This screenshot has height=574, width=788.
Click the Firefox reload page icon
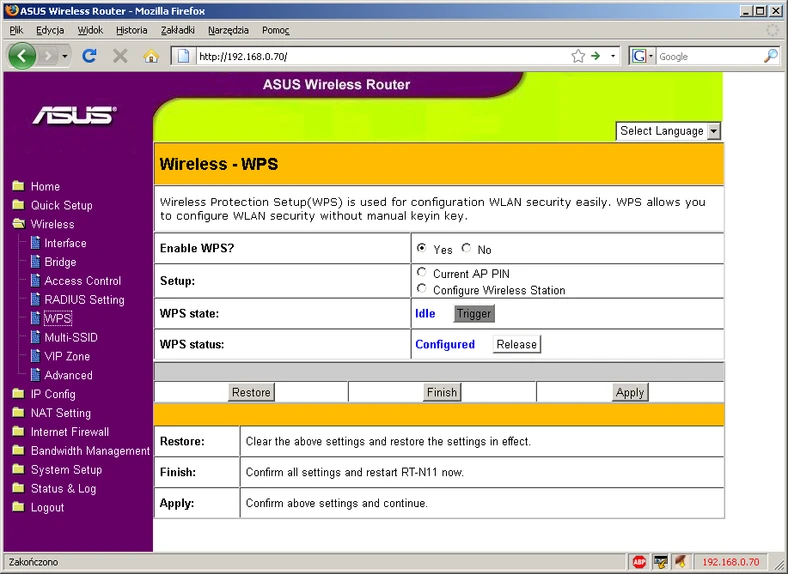click(x=90, y=56)
